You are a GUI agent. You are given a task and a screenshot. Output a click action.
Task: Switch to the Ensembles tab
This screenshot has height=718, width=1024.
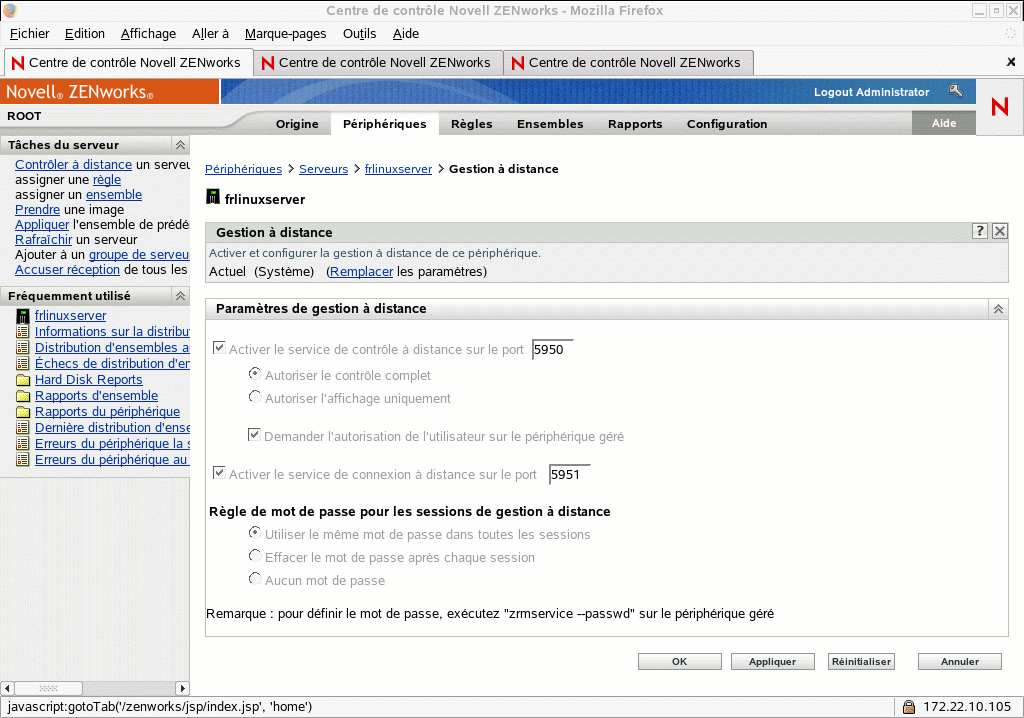coord(550,124)
